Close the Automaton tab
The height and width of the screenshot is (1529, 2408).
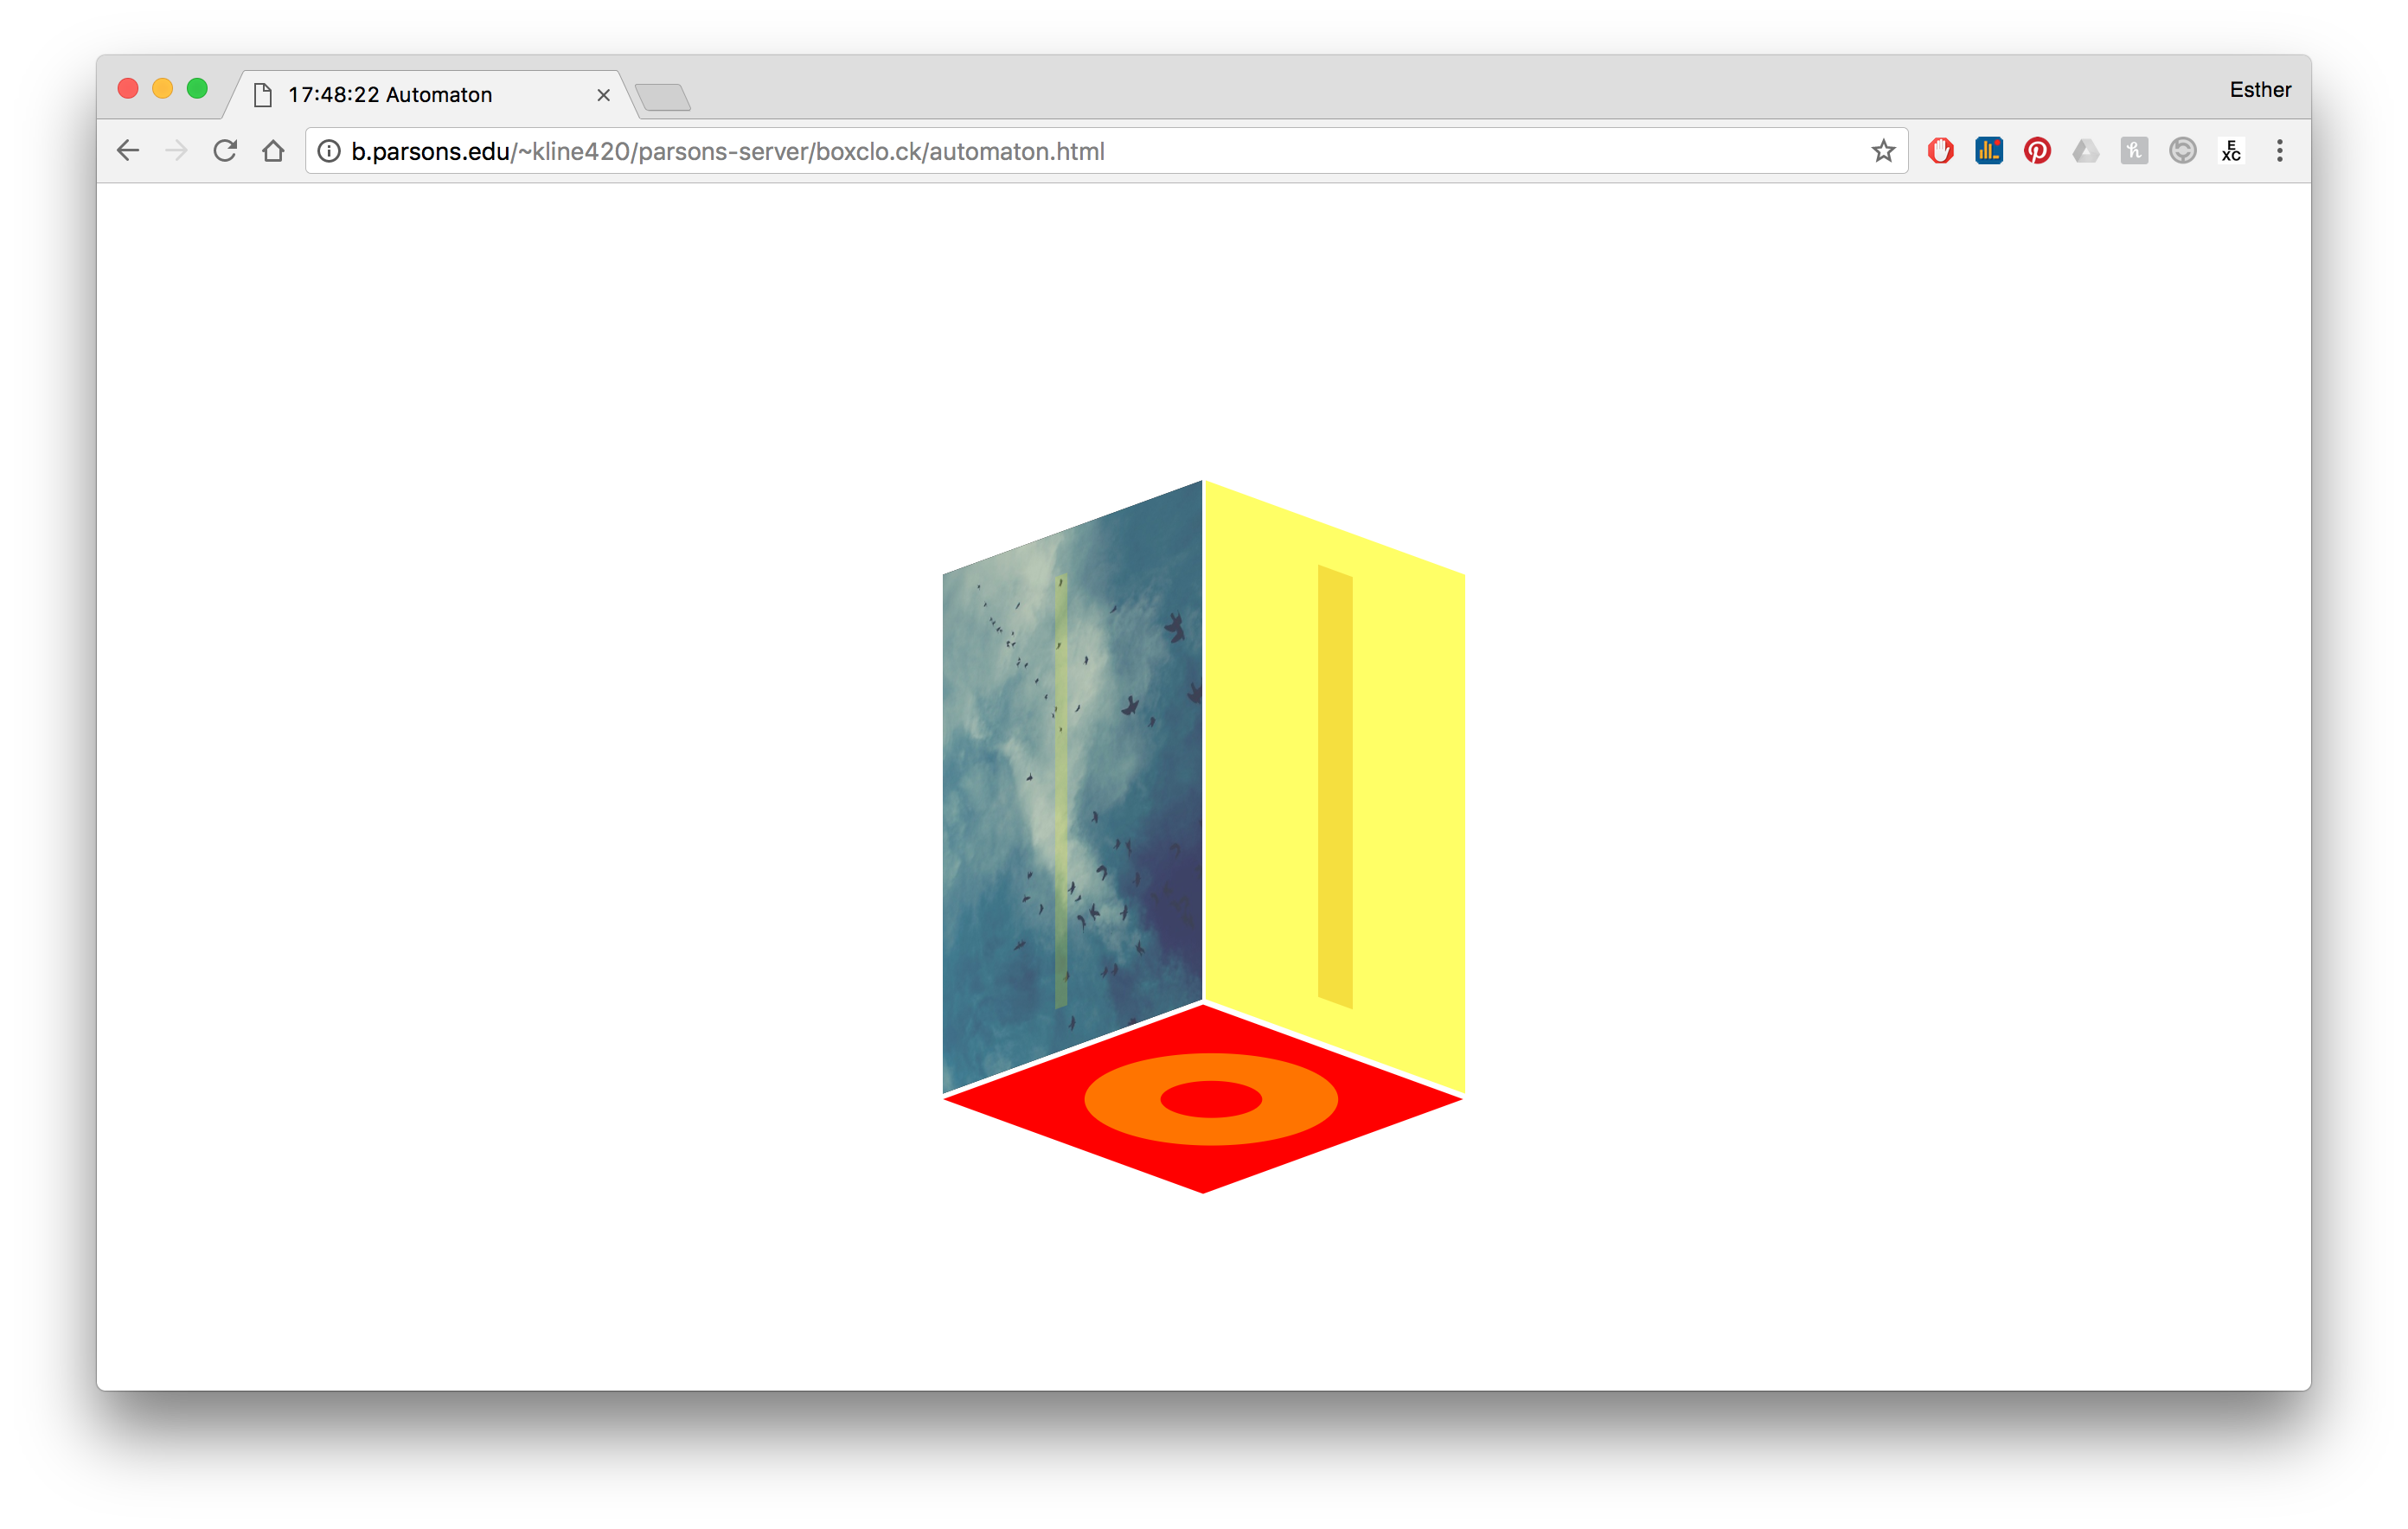pyautogui.click(x=603, y=95)
